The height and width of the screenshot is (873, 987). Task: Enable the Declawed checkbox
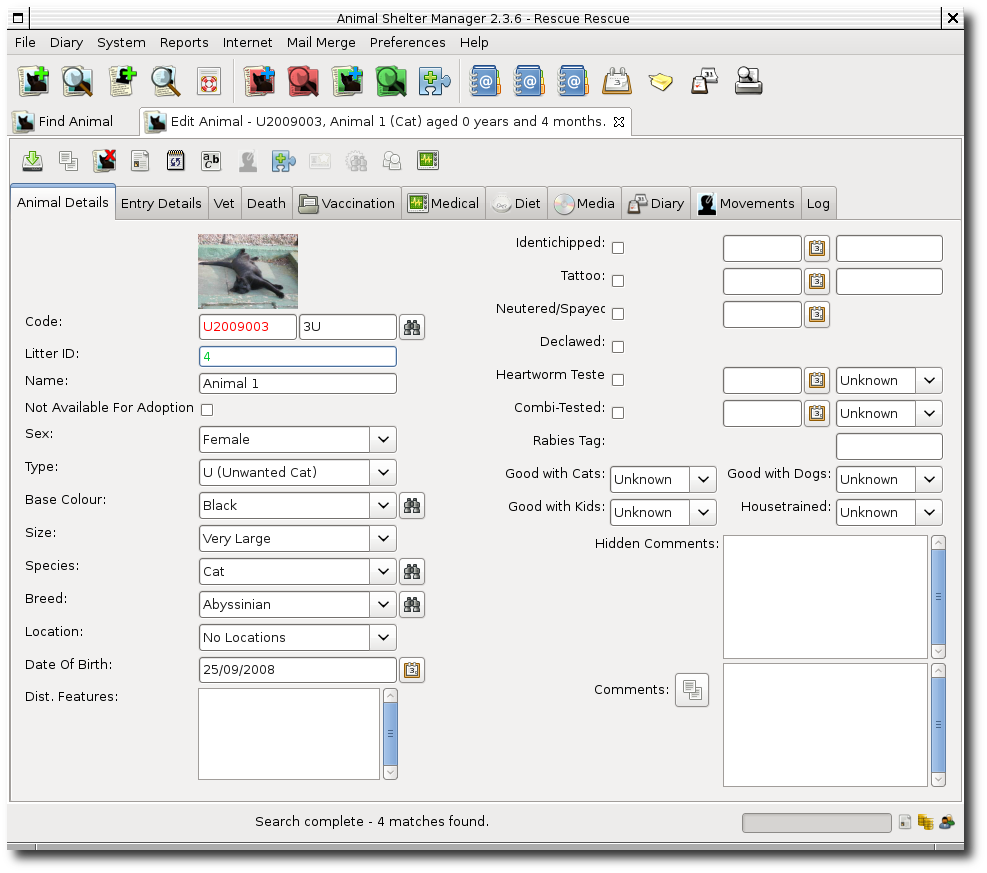tap(618, 347)
